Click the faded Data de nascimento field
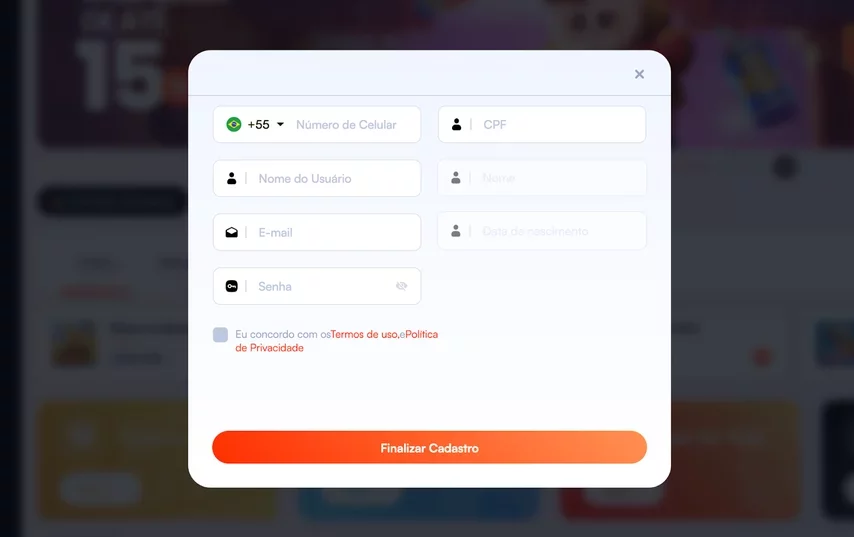854x537 pixels. (x=542, y=231)
